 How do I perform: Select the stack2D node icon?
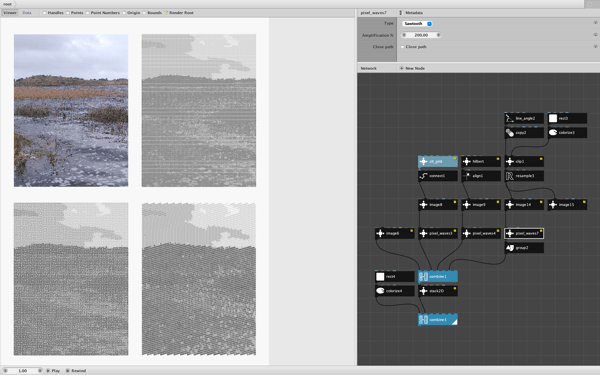click(x=423, y=291)
